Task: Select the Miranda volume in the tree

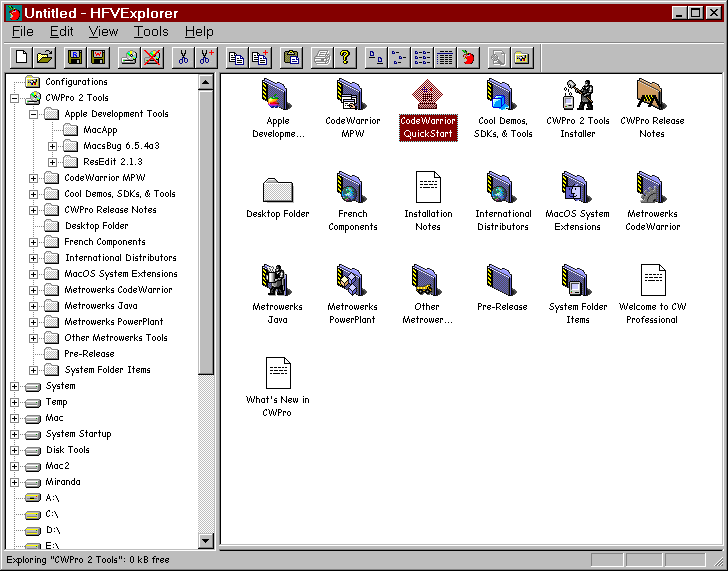Action: (x=62, y=482)
